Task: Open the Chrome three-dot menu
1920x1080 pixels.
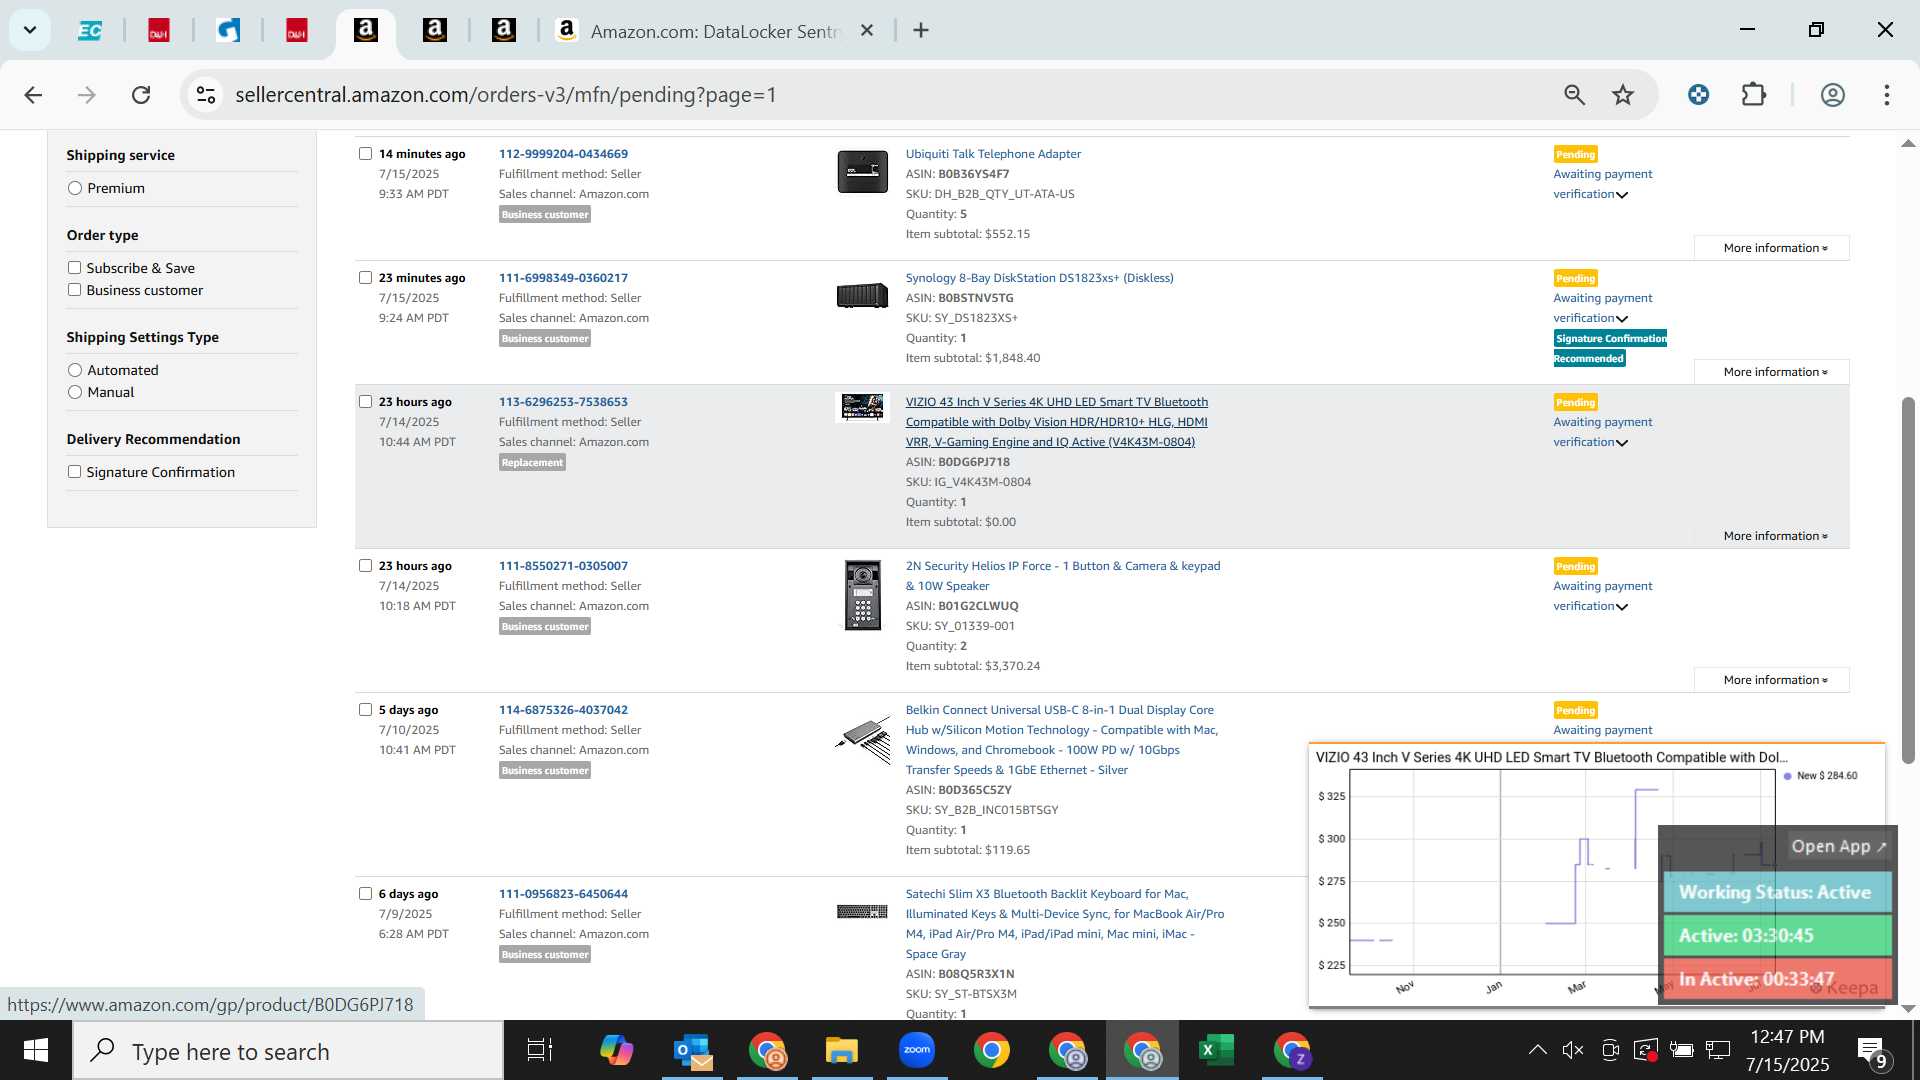Action: click(1887, 95)
